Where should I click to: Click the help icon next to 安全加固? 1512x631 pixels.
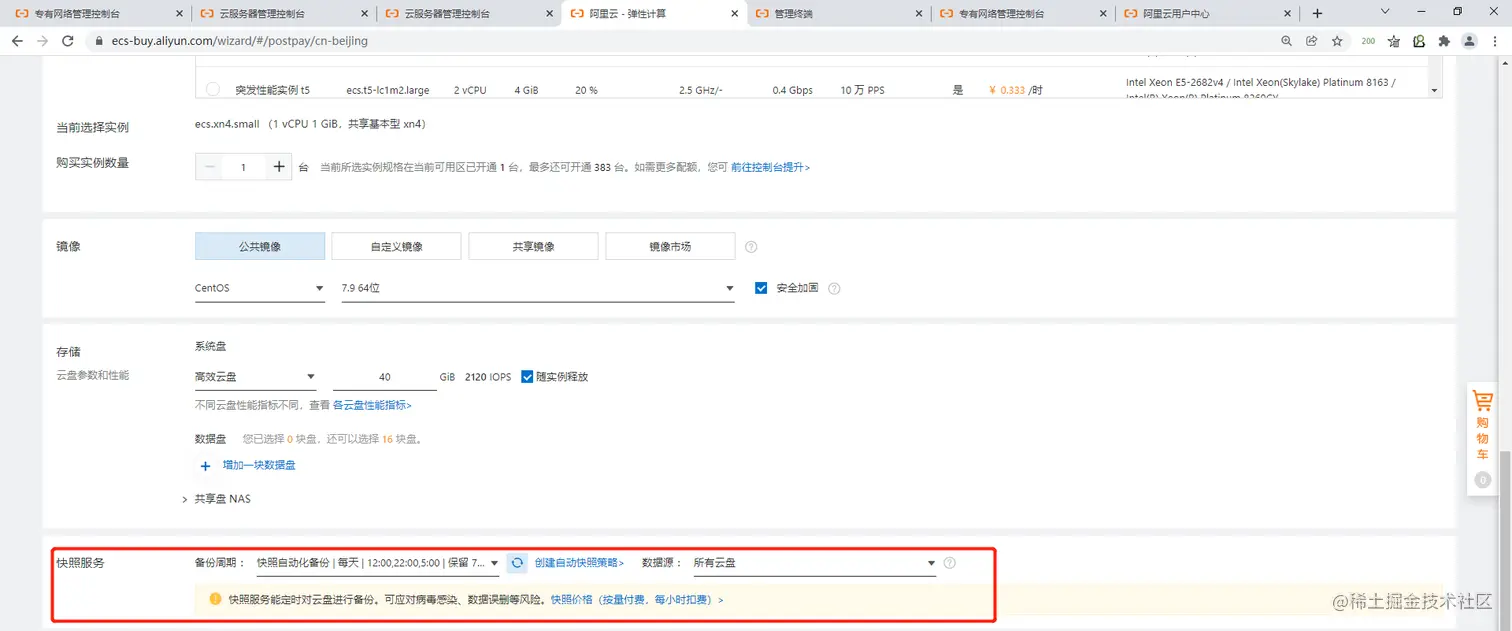click(834, 288)
